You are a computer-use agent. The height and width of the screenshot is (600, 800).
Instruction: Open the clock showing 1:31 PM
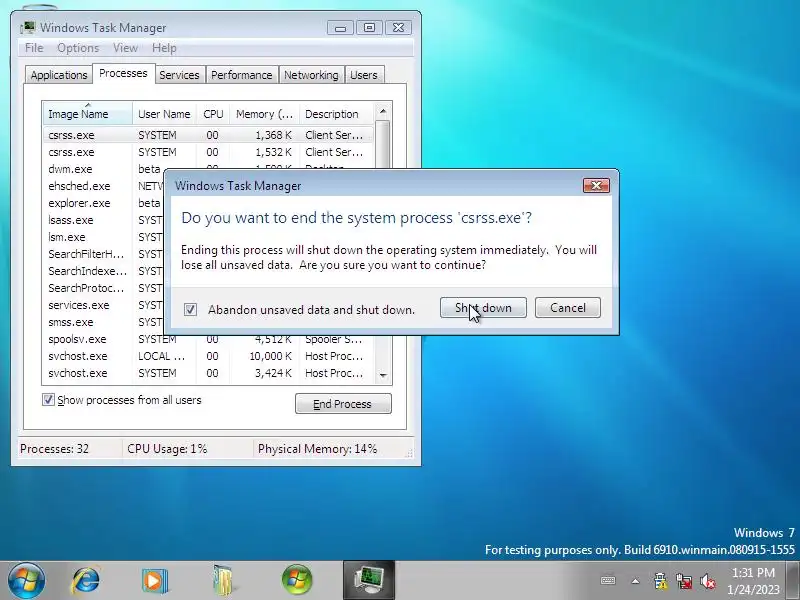753,581
